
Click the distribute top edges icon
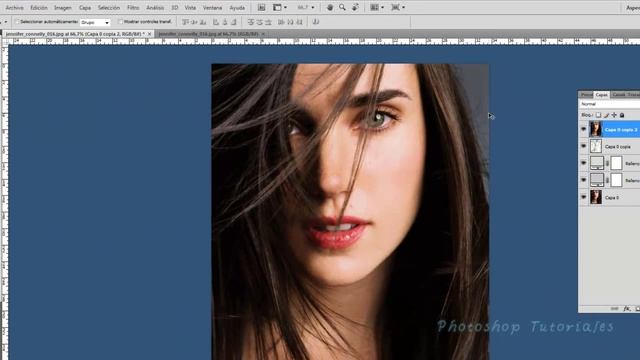pyautogui.click(x=251, y=22)
